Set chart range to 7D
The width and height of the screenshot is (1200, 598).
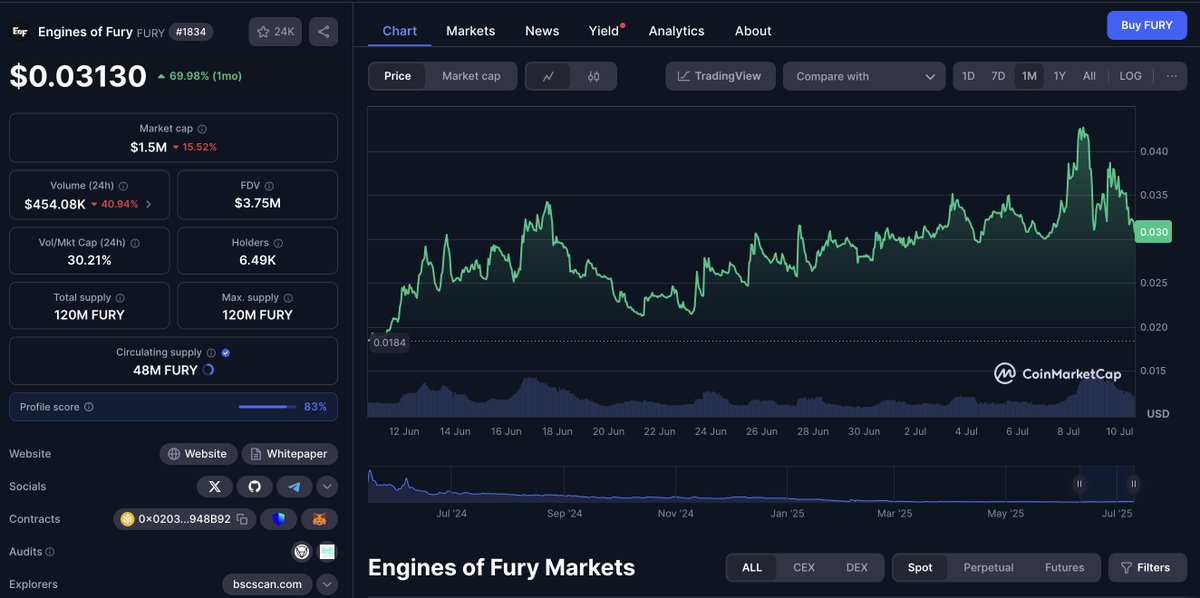tap(998, 76)
